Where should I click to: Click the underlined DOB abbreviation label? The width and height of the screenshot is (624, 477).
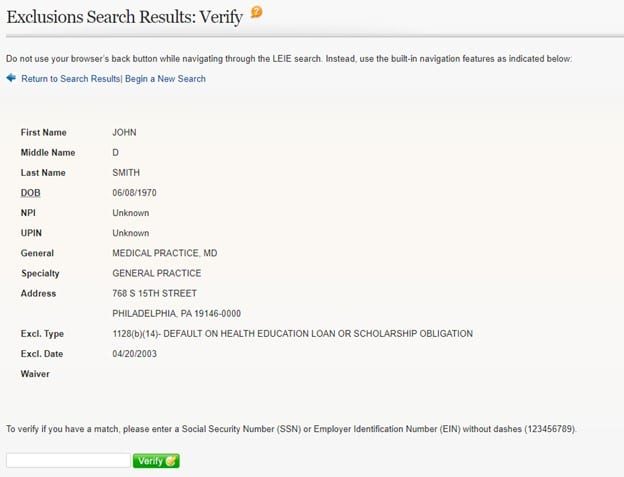coord(31,193)
